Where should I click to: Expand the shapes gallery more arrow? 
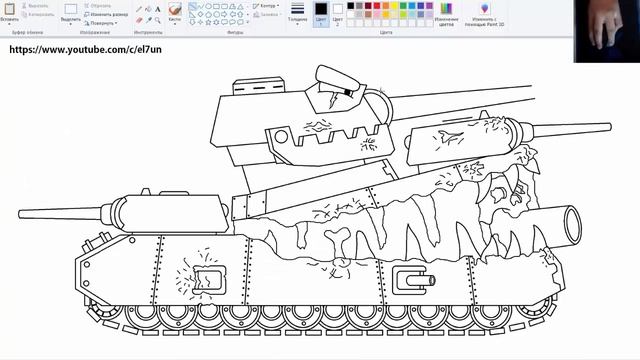(x=248, y=22)
